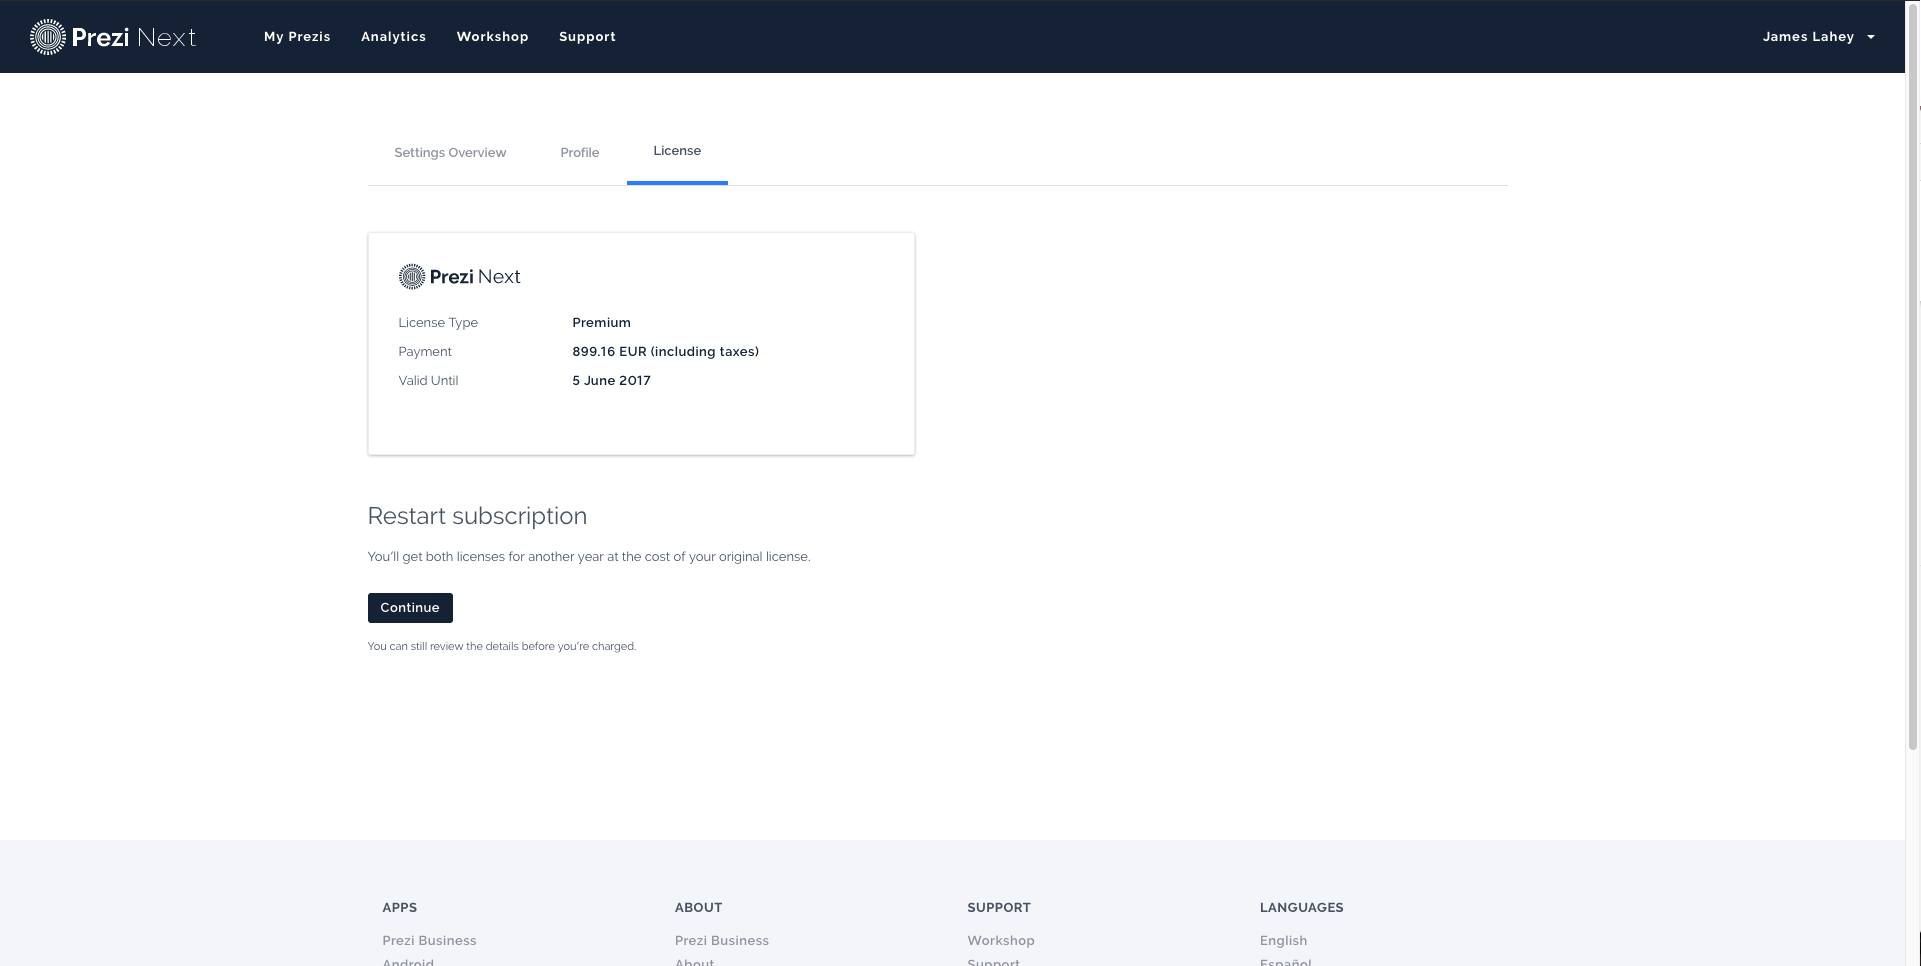Open the Workshop navigation item
The height and width of the screenshot is (966, 1921).
pyautogui.click(x=492, y=37)
